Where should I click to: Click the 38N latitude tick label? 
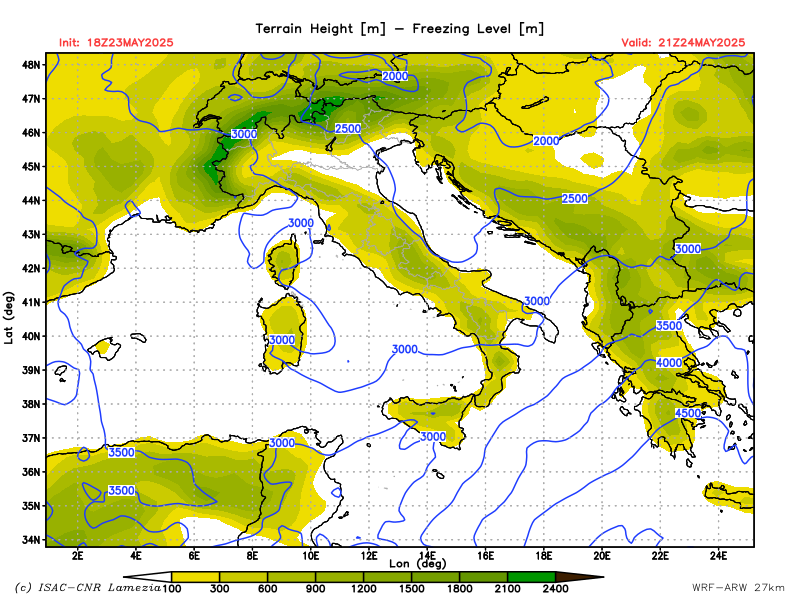(32, 404)
